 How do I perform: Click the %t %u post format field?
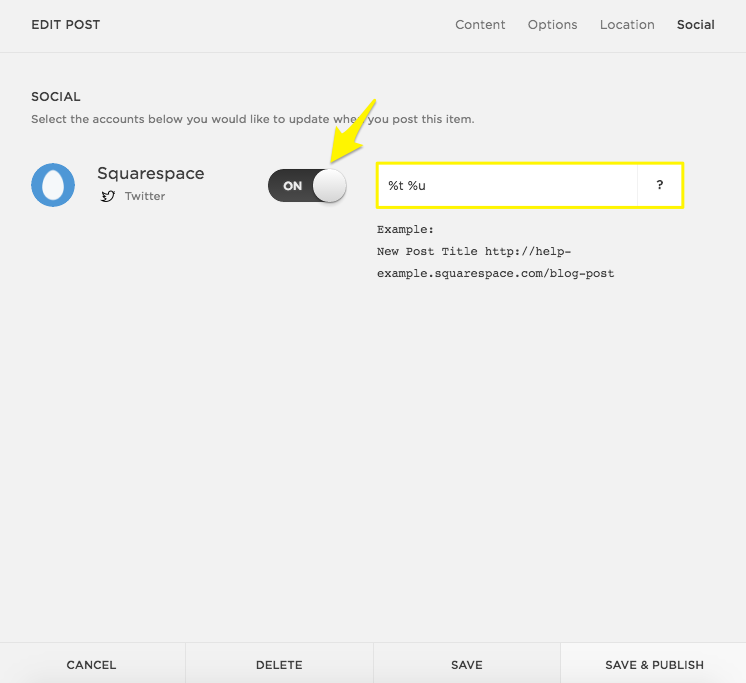click(507, 185)
